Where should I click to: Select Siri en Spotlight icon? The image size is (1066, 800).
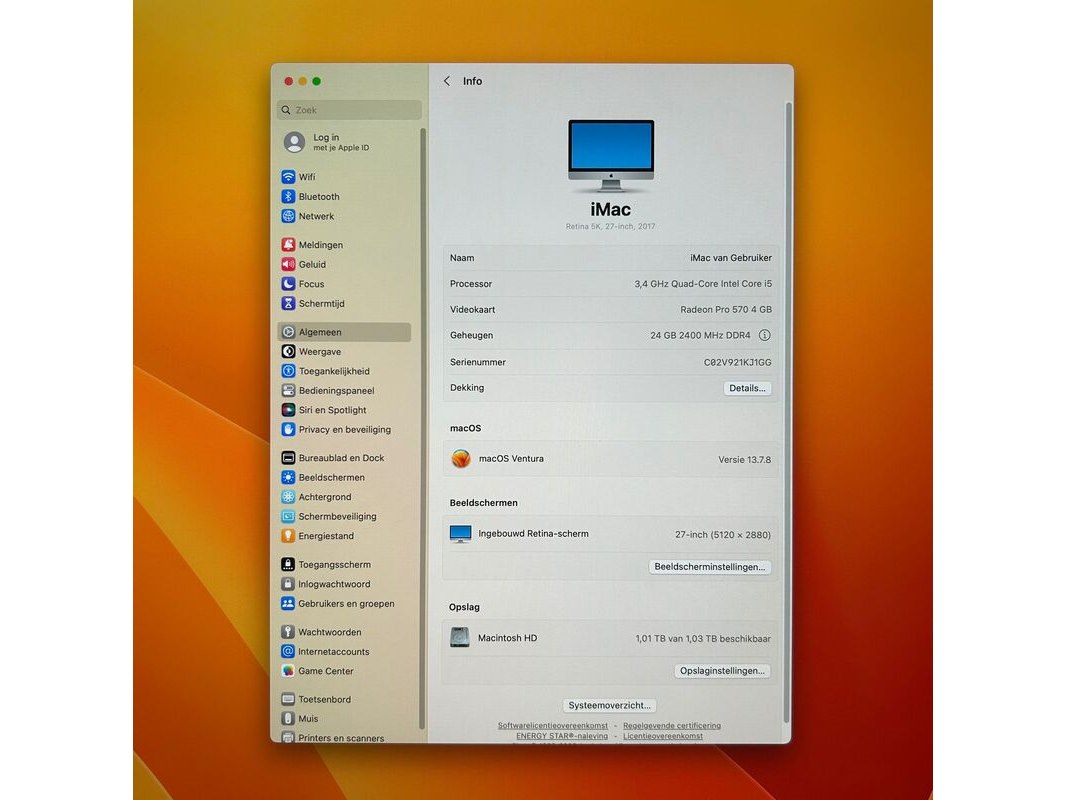[288, 410]
